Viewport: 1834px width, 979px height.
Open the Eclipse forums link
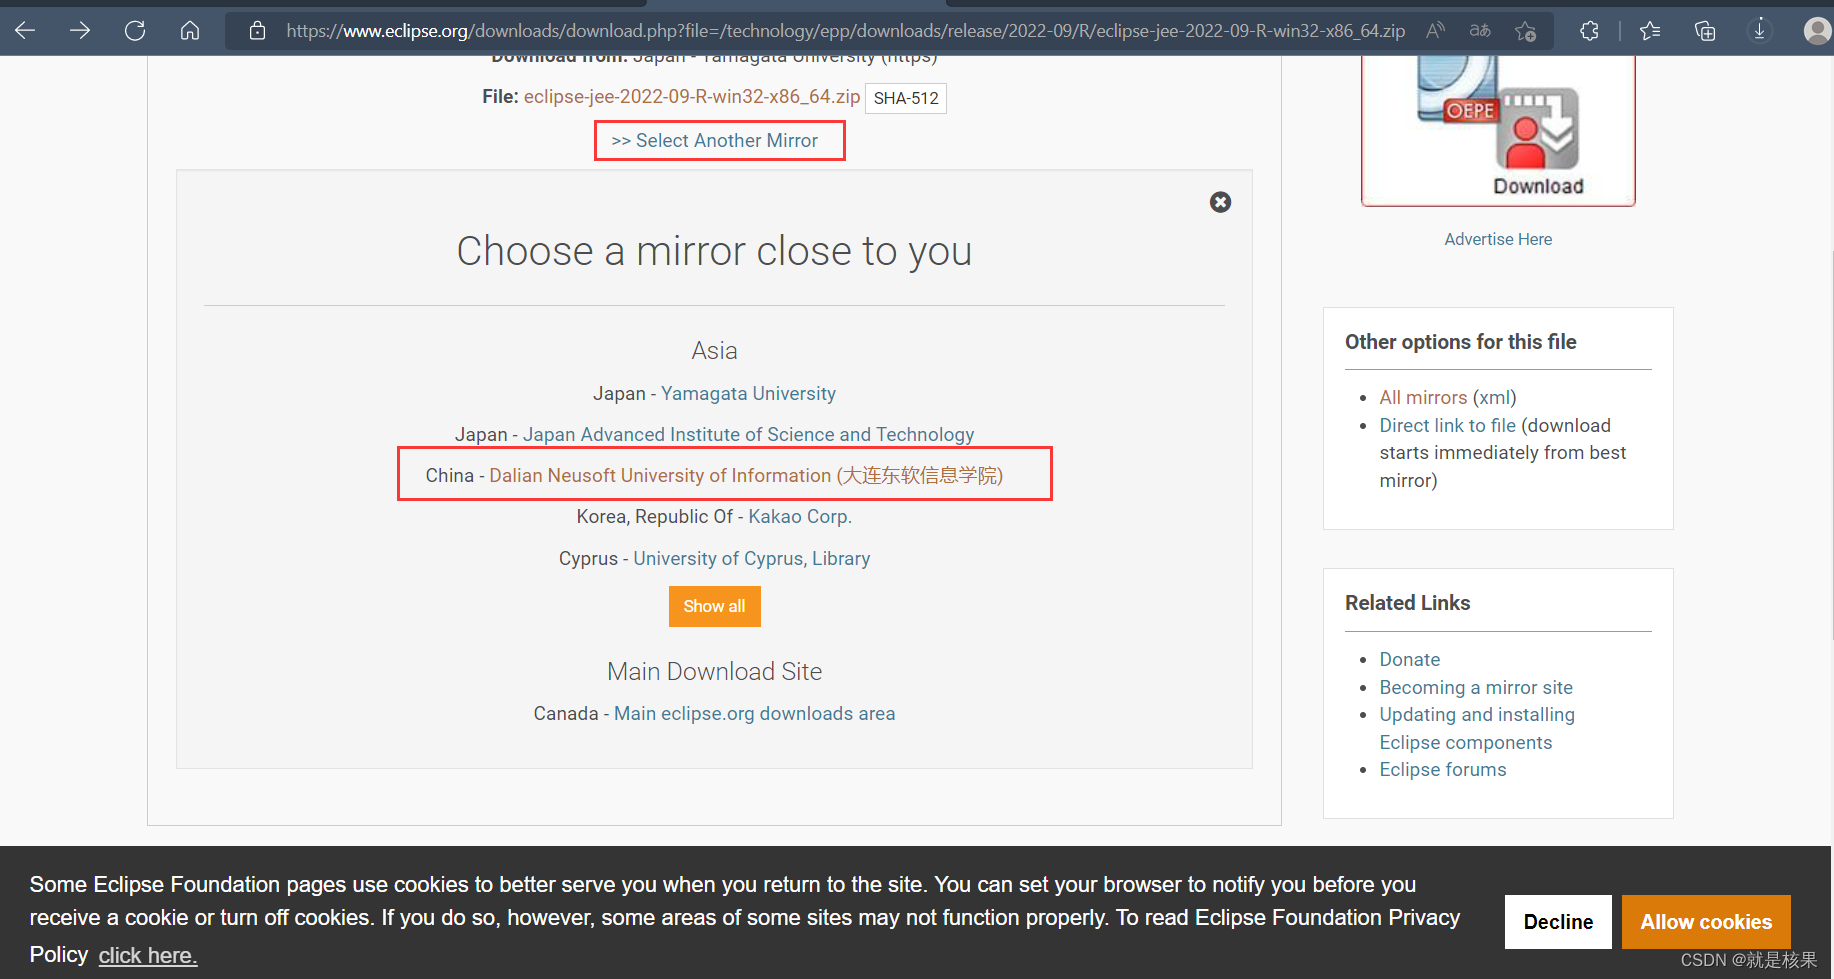tap(1443, 770)
